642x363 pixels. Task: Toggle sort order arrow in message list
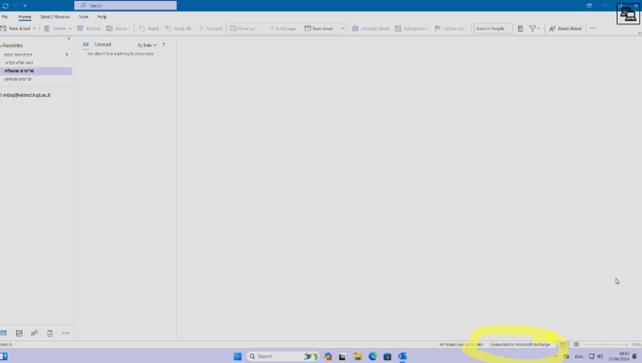pos(163,45)
